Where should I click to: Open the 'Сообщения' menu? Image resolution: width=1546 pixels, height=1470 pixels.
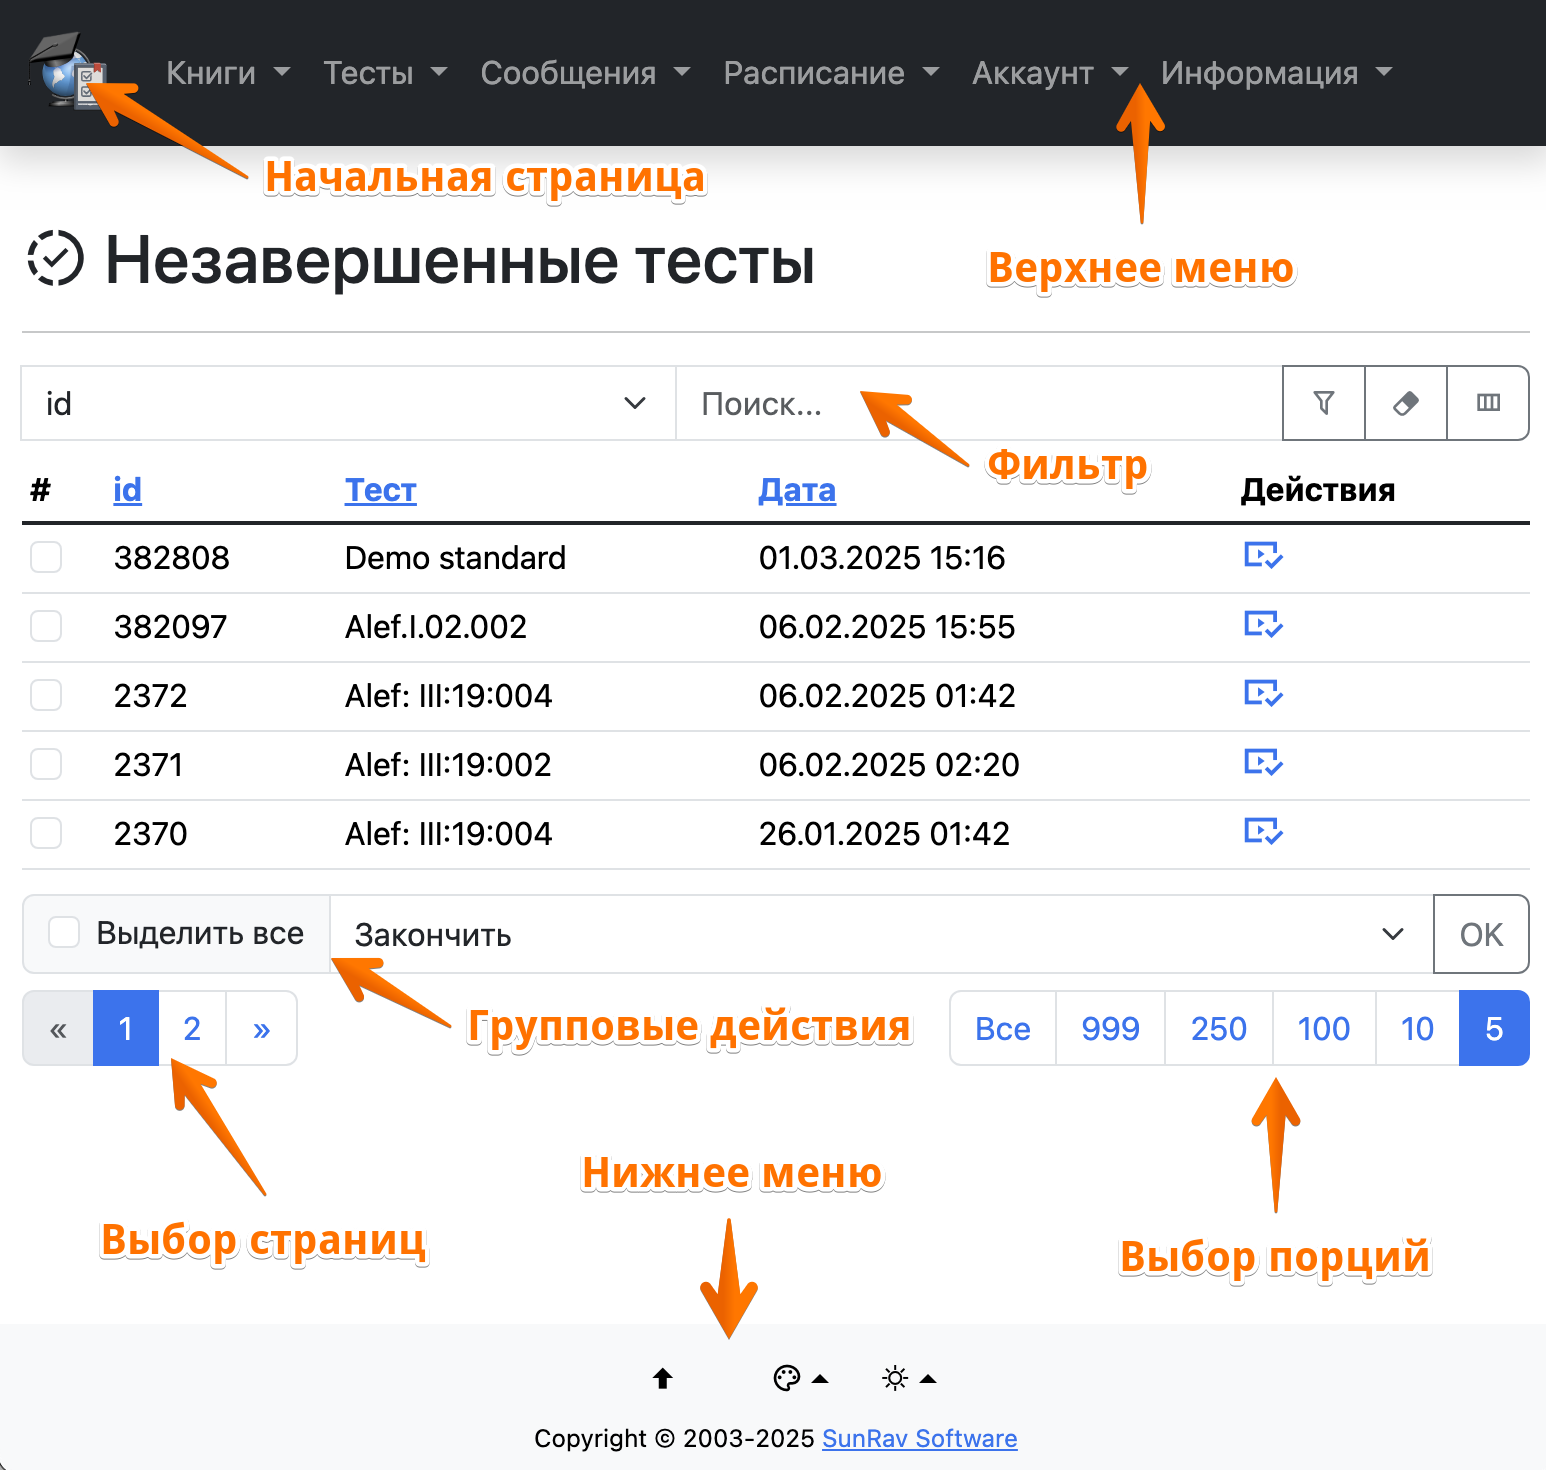[584, 73]
